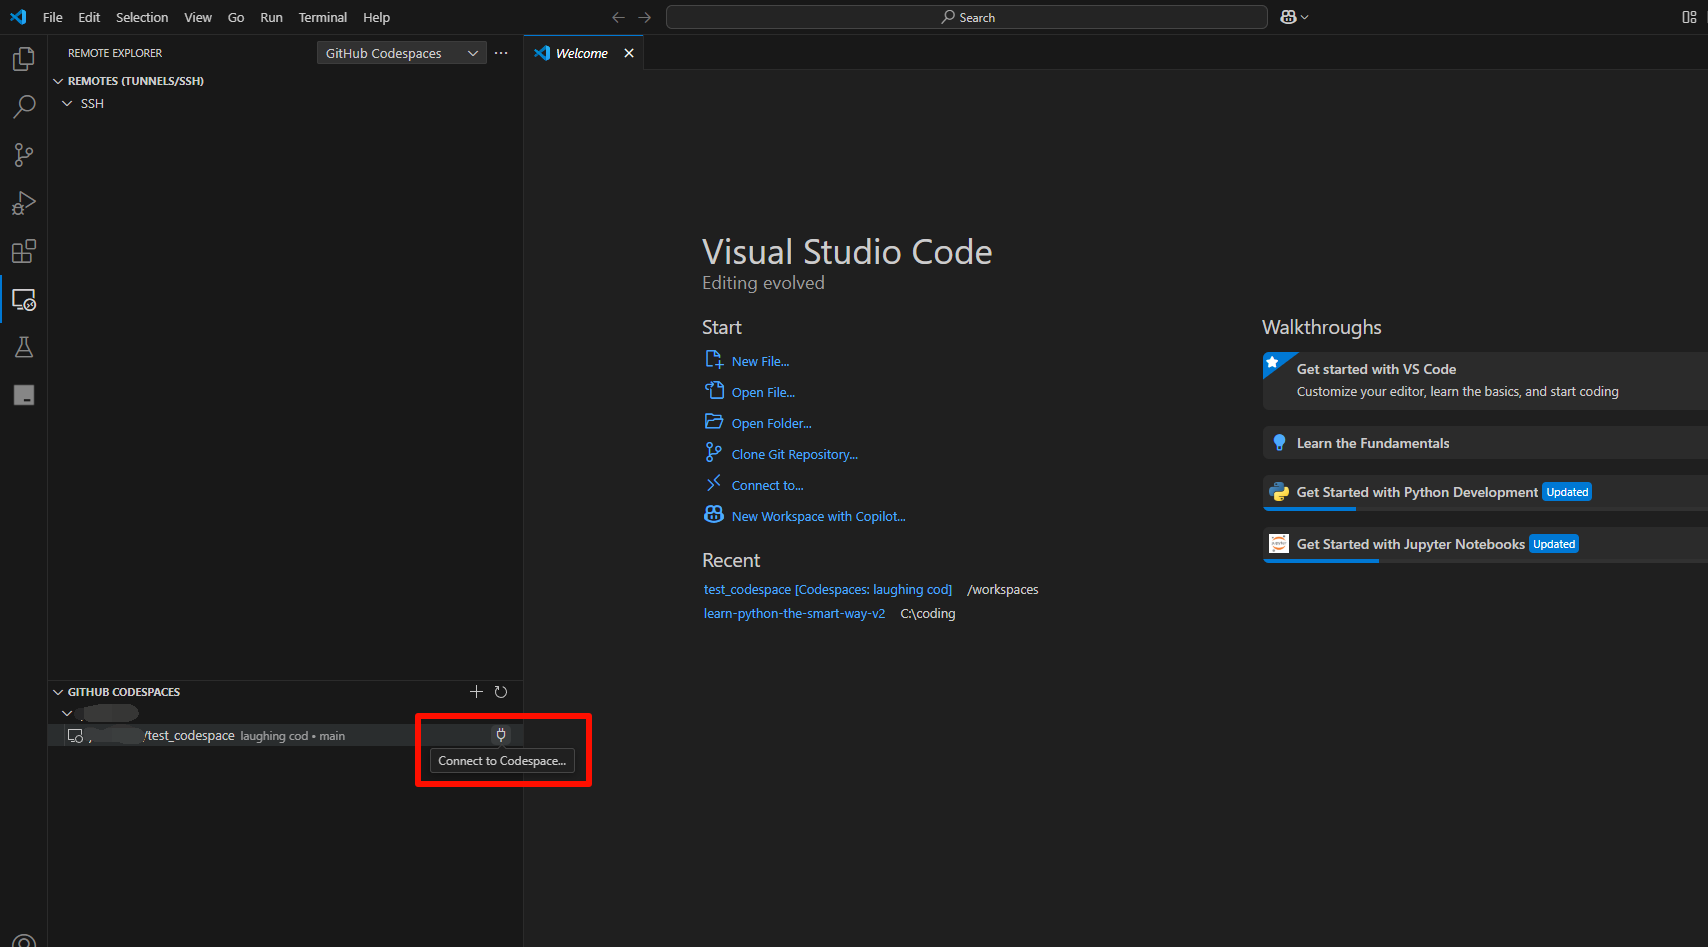Go forward with the right arrow
Screen dimensions: 1708x947
[x=645, y=17]
